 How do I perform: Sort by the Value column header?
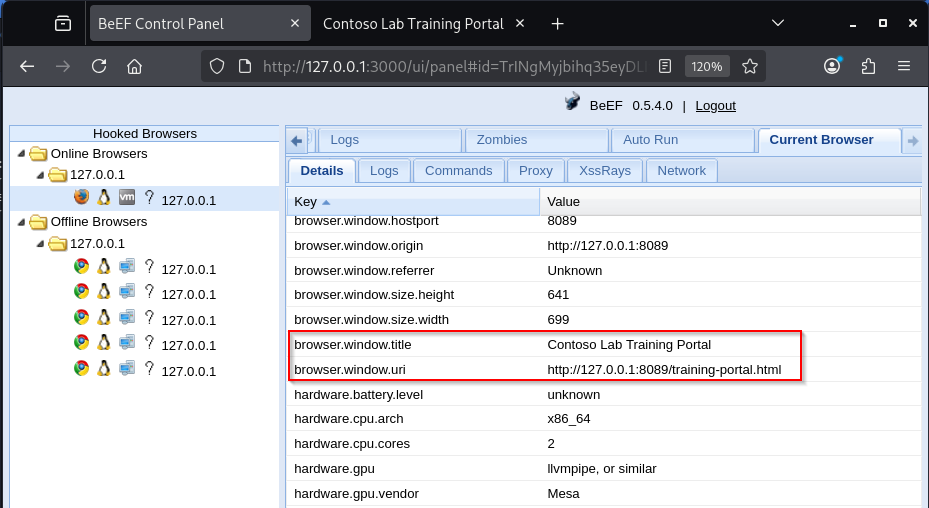click(730, 202)
